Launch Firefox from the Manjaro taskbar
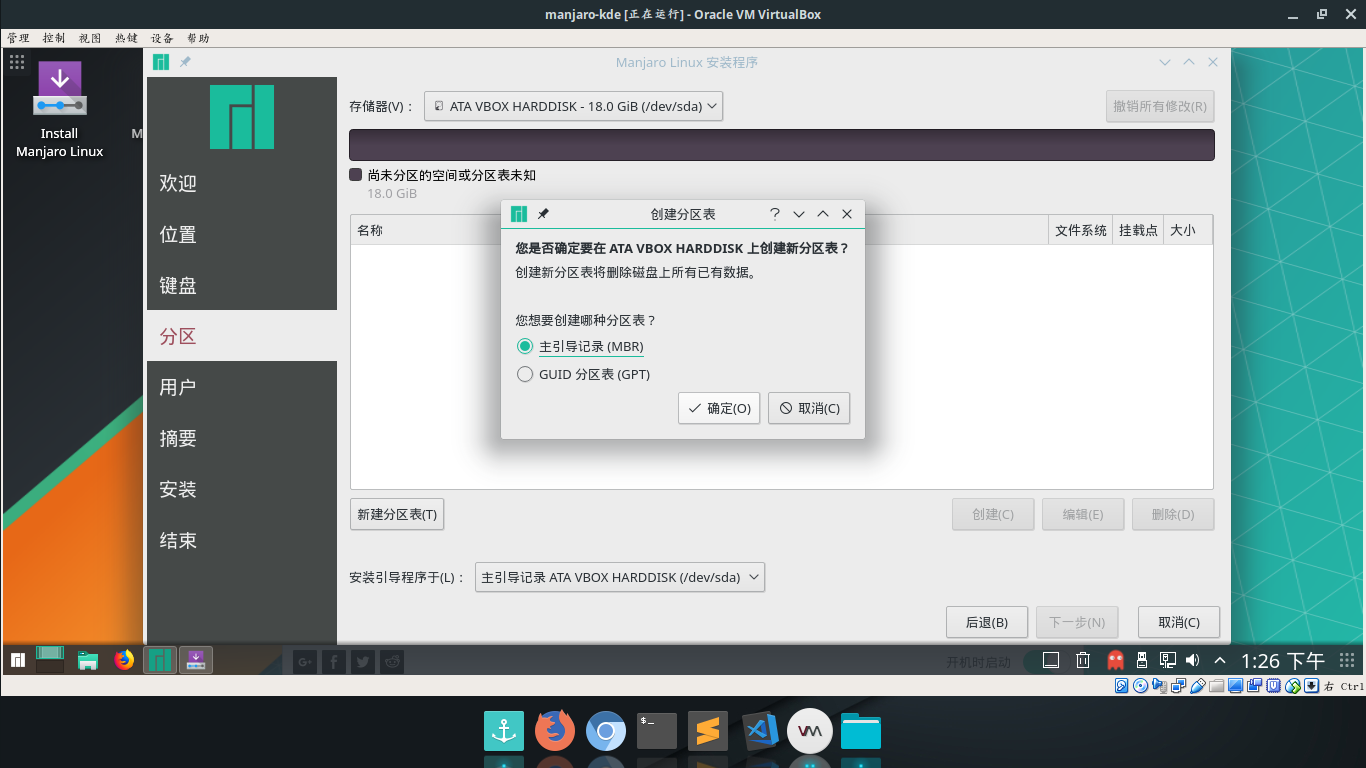Viewport: 1366px width, 768px height. point(124,660)
